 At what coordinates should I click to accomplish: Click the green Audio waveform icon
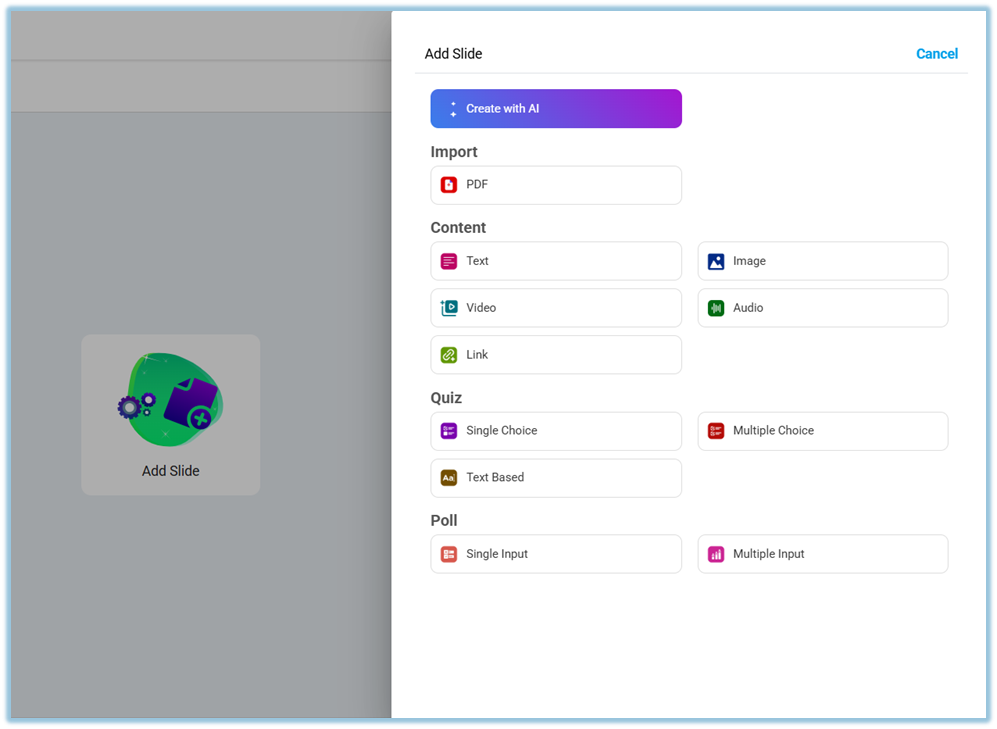coord(716,308)
